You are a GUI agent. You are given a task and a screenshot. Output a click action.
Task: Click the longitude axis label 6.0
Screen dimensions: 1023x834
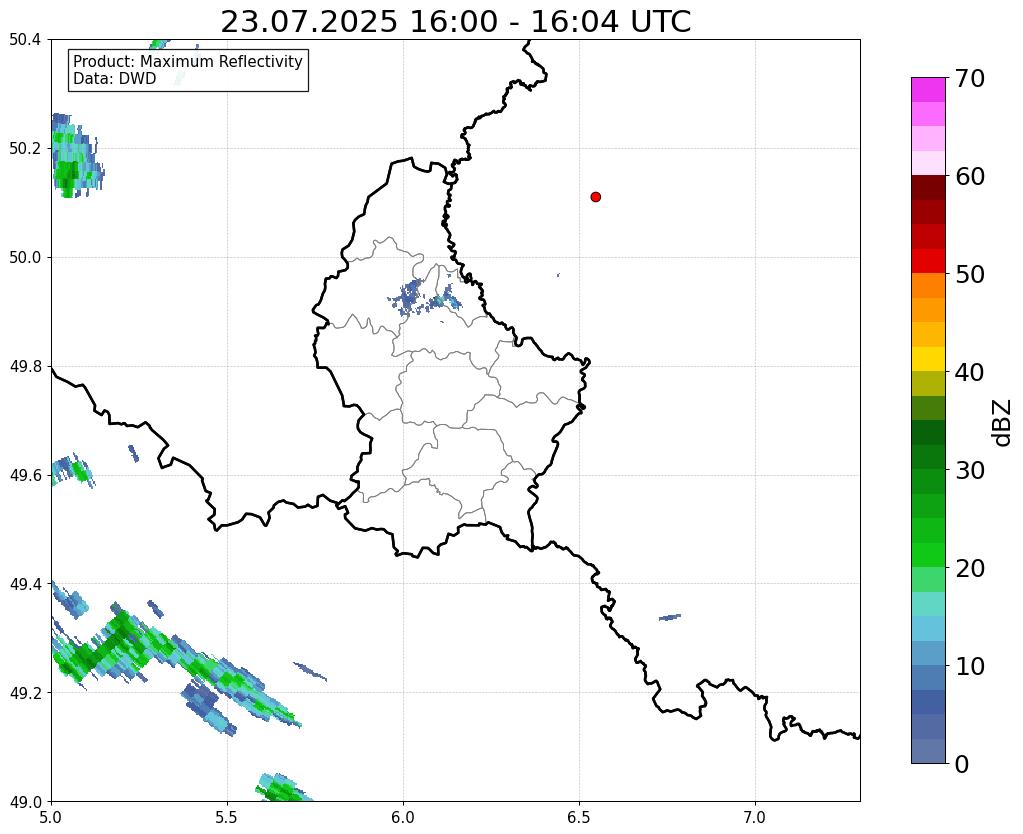click(x=403, y=818)
